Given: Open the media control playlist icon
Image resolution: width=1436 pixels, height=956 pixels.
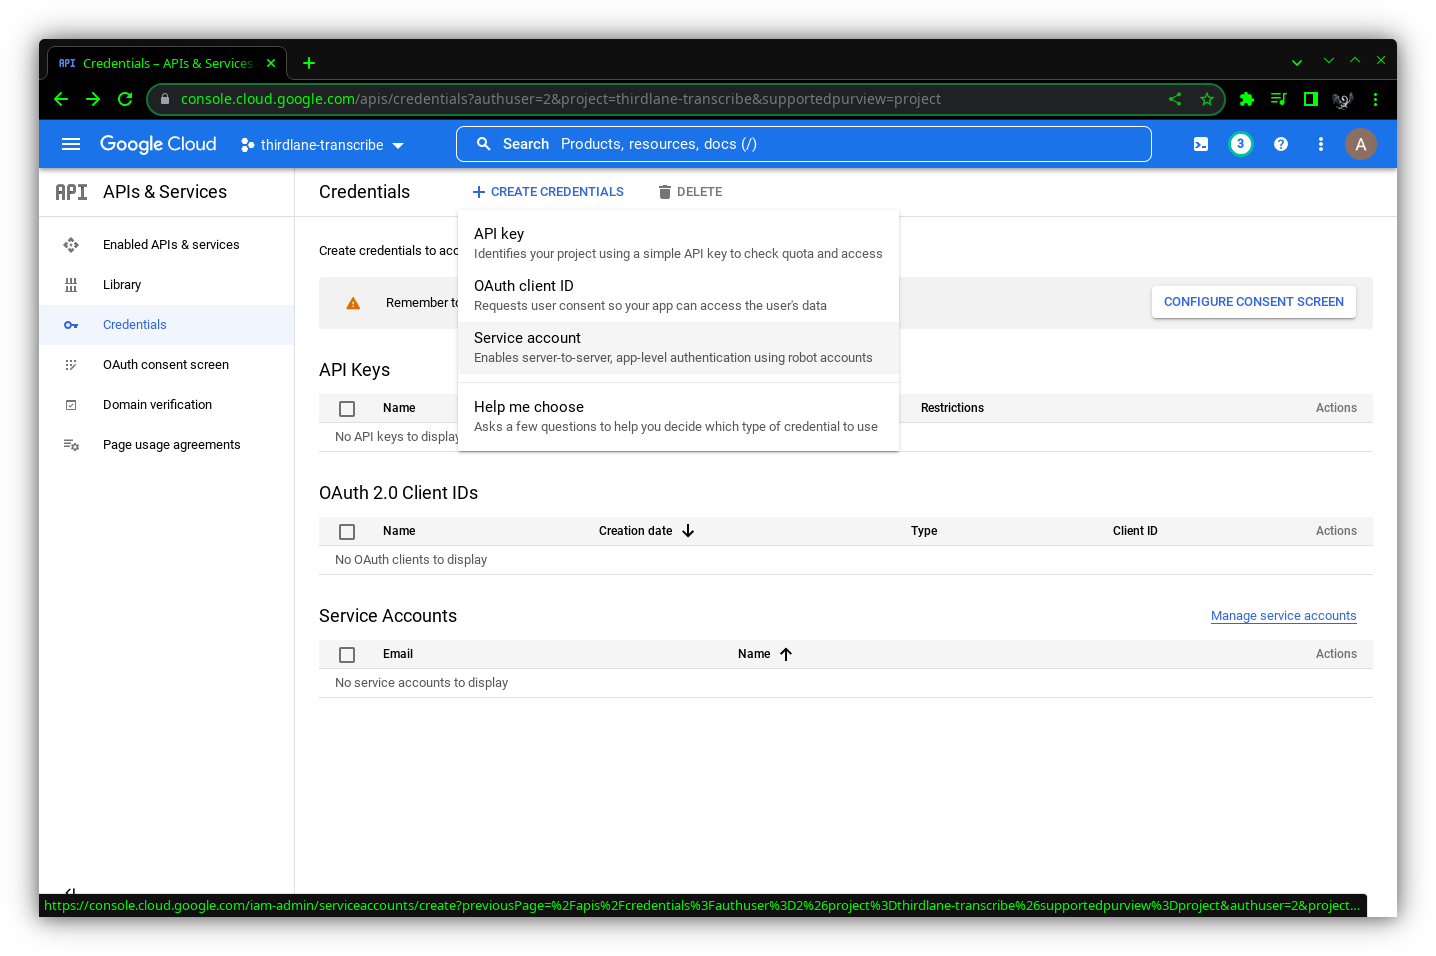Looking at the screenshot, I should [x=1279, y=99].
